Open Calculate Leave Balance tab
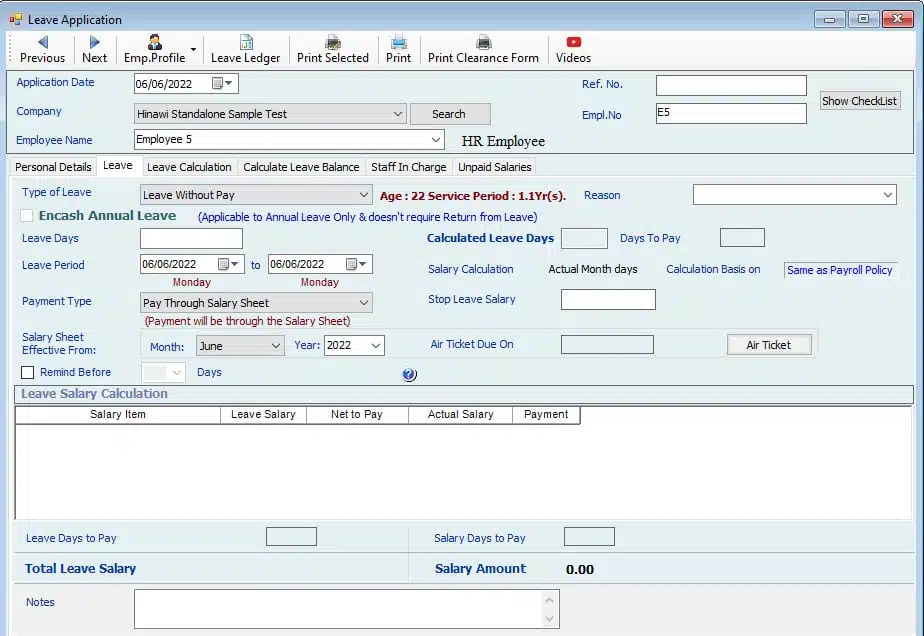The image size is (924, 636). coord(301,167)
